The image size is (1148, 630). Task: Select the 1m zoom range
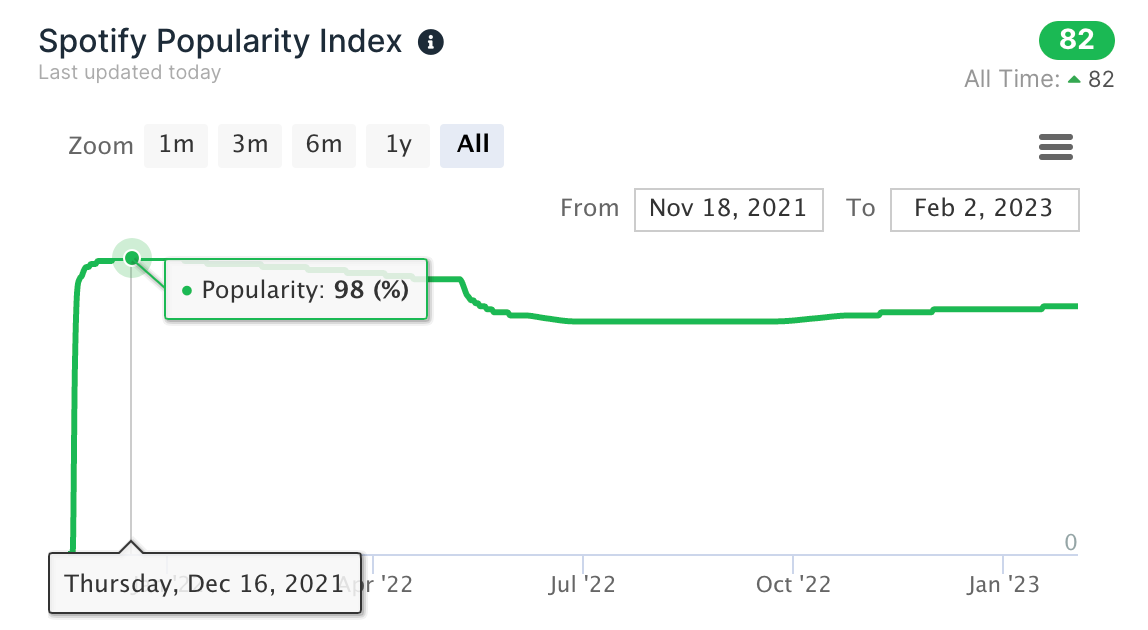(176, 145)
